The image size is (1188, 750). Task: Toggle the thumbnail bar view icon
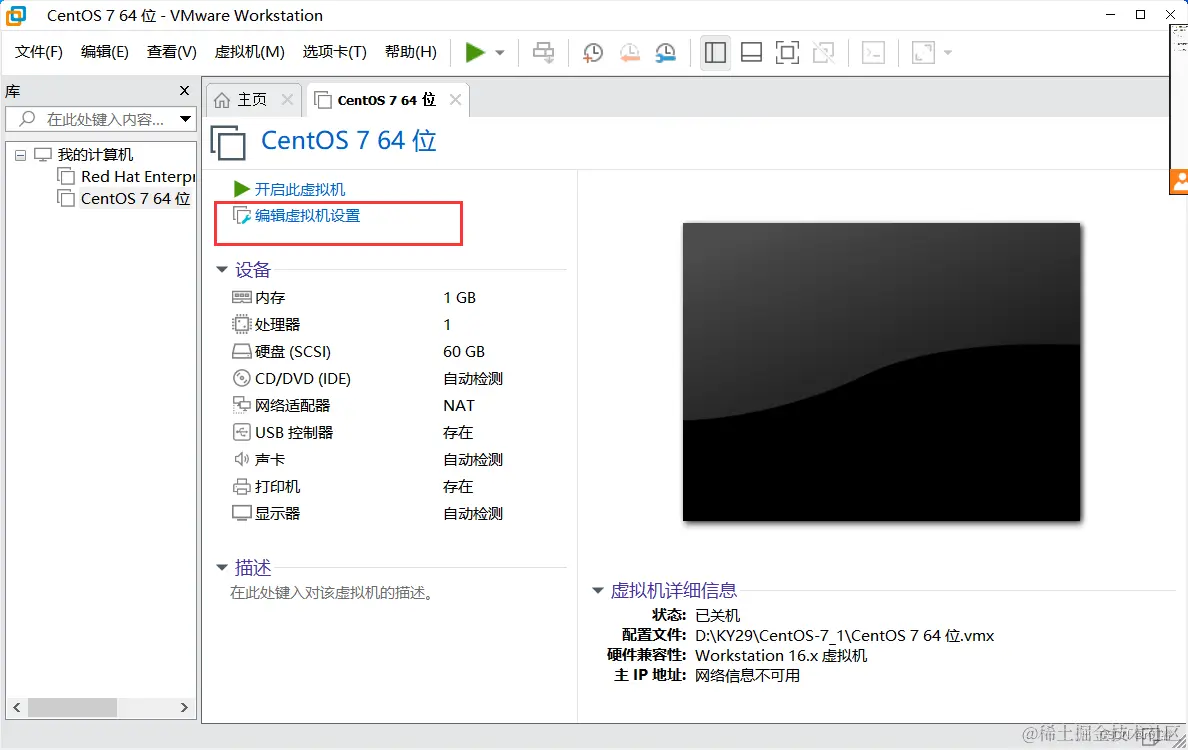click(x=752, y=52)
